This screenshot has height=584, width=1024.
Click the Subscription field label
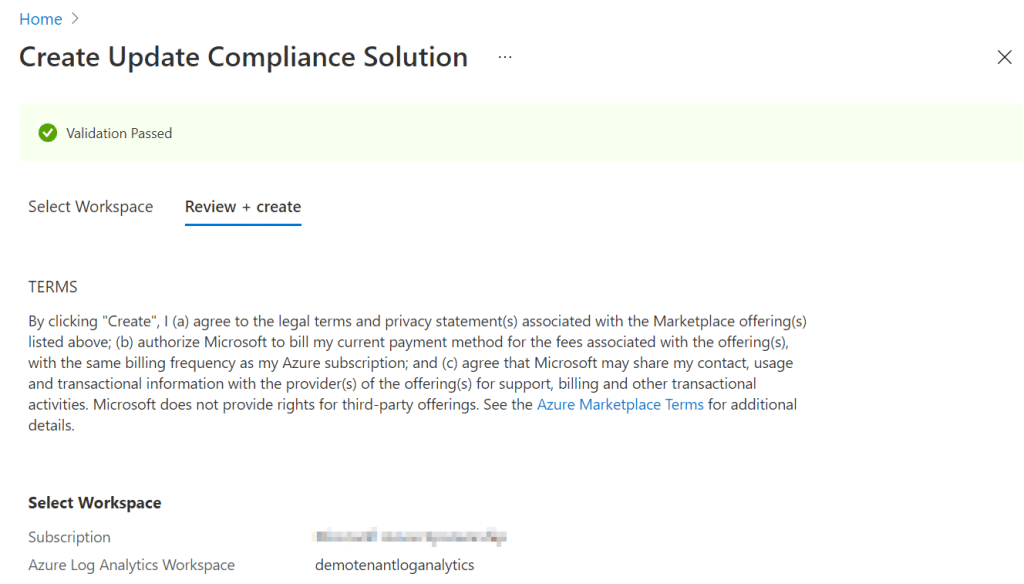point(69,537)
